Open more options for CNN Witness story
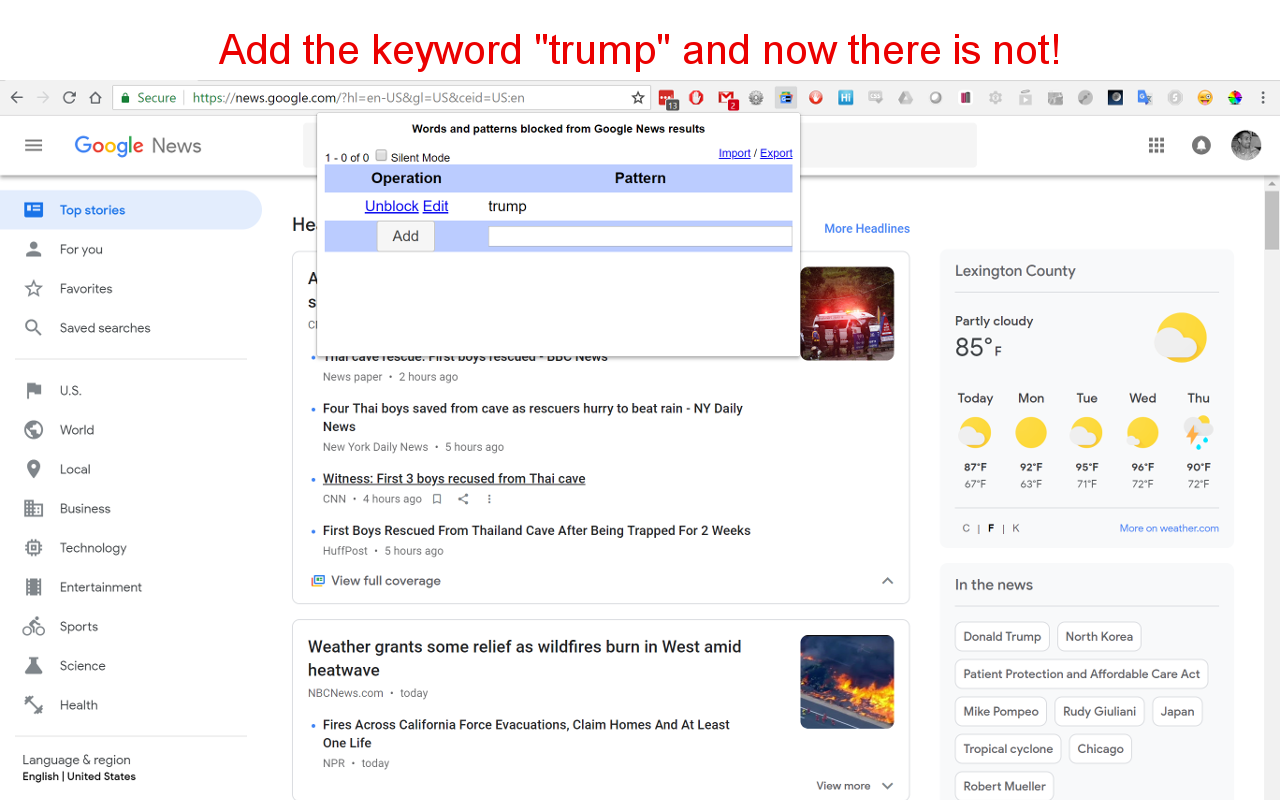Viewport: 1280px width, 800px height. (489, 499)
